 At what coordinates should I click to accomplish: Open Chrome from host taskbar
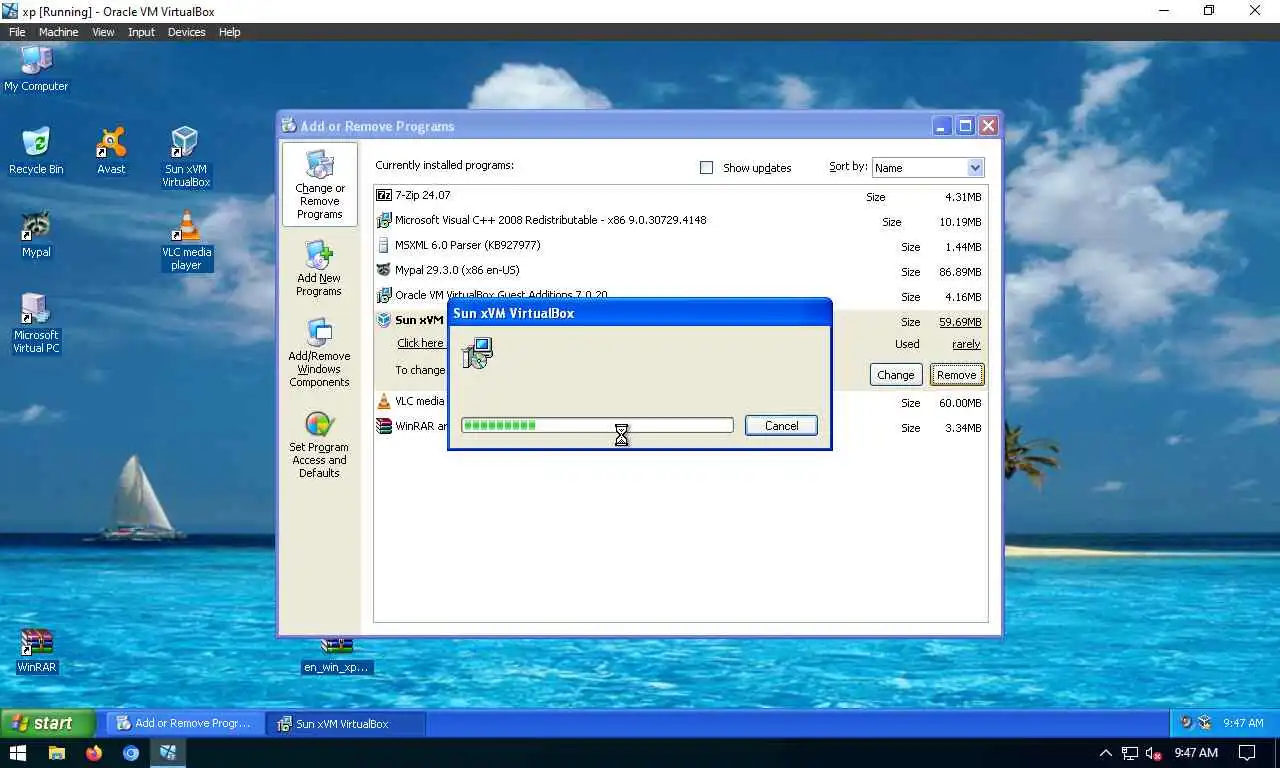[x=131, y=753]
